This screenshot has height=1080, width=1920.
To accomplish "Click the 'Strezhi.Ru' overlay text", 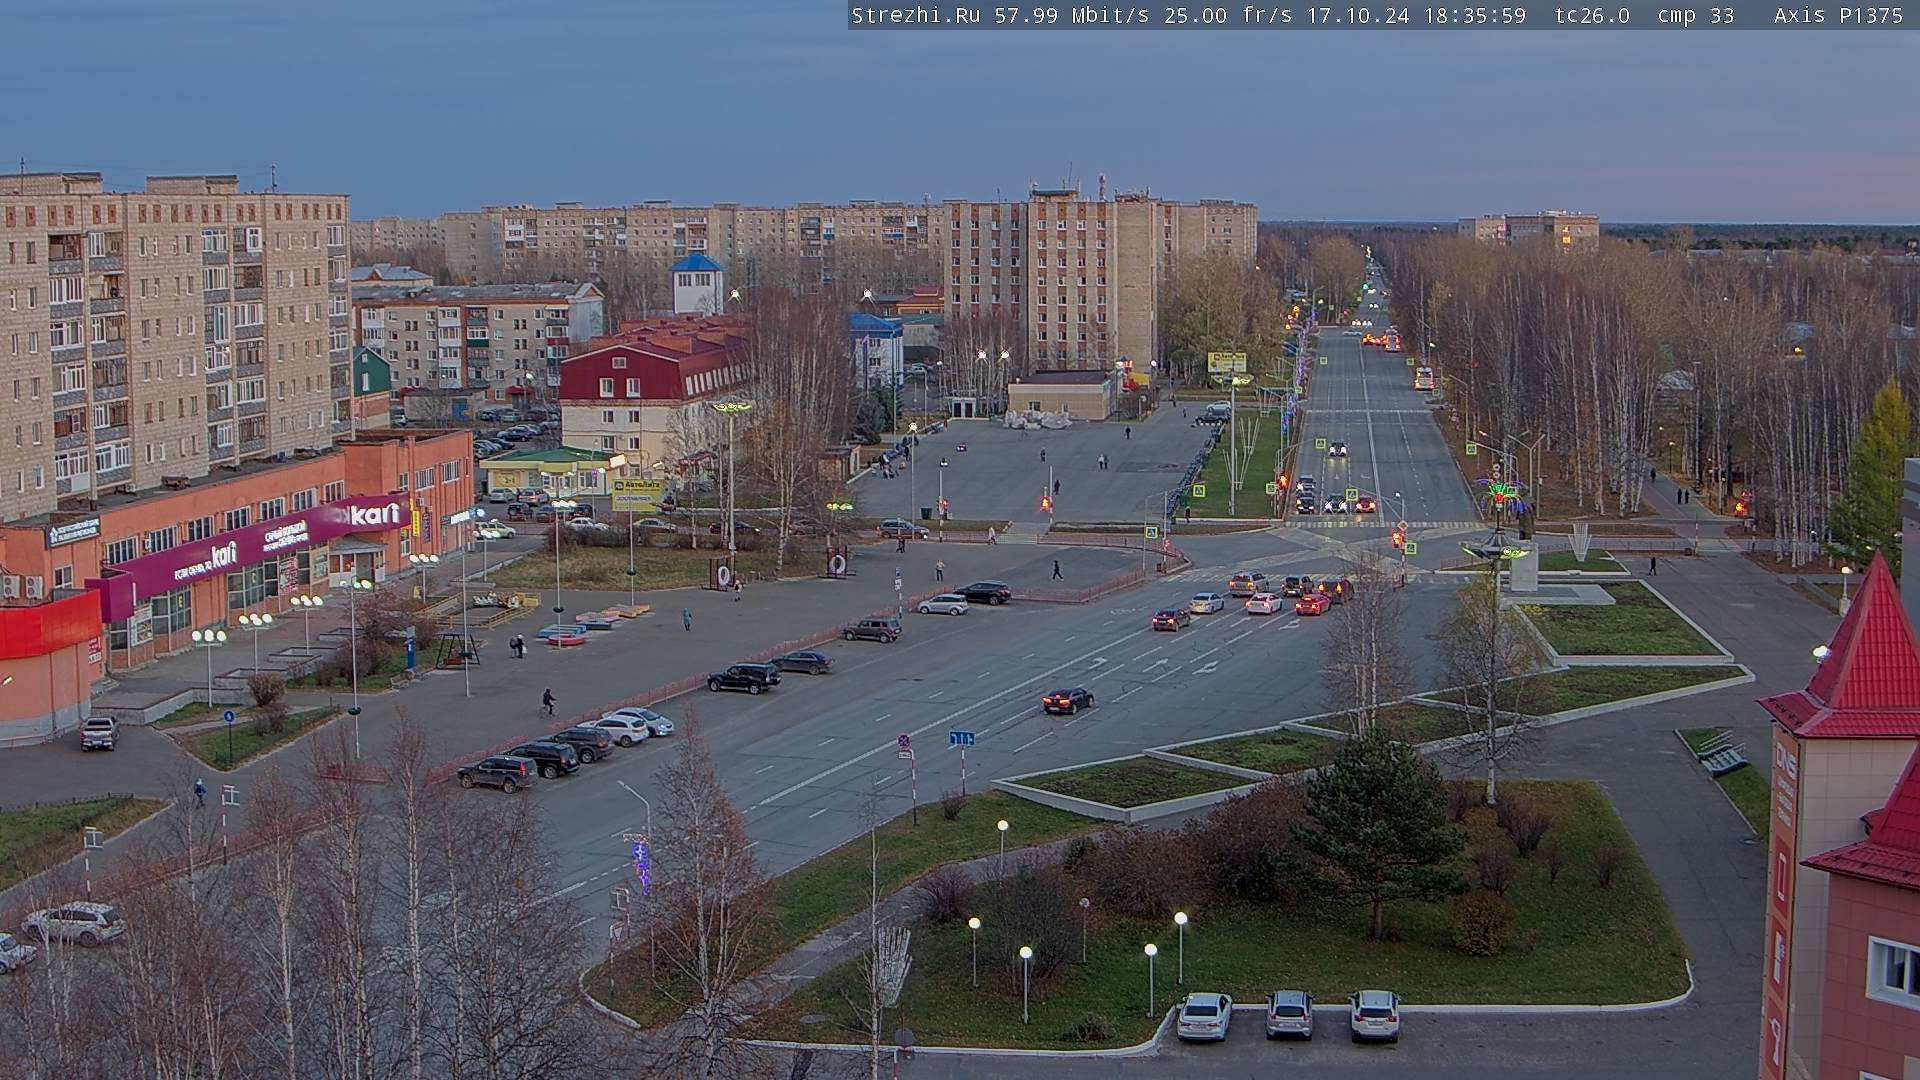I will click(916, 15).
